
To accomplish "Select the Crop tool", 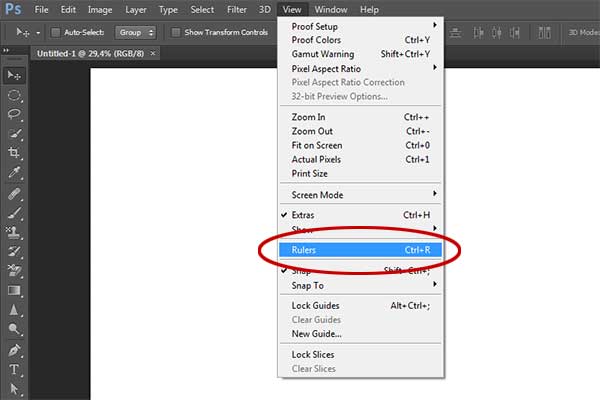I will (14, 153).
